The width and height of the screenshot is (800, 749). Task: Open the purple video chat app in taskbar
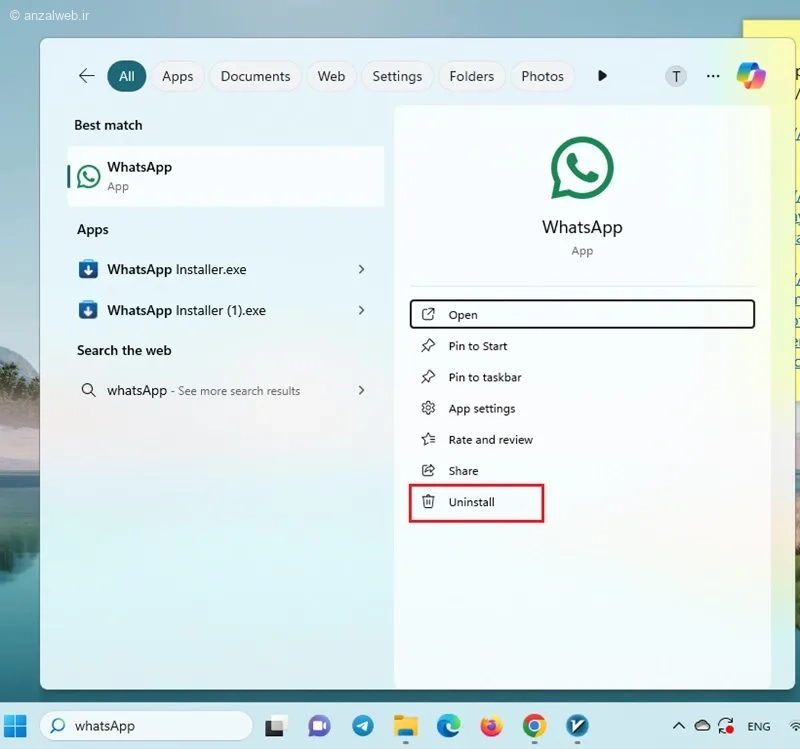click(x=319, y=726)
